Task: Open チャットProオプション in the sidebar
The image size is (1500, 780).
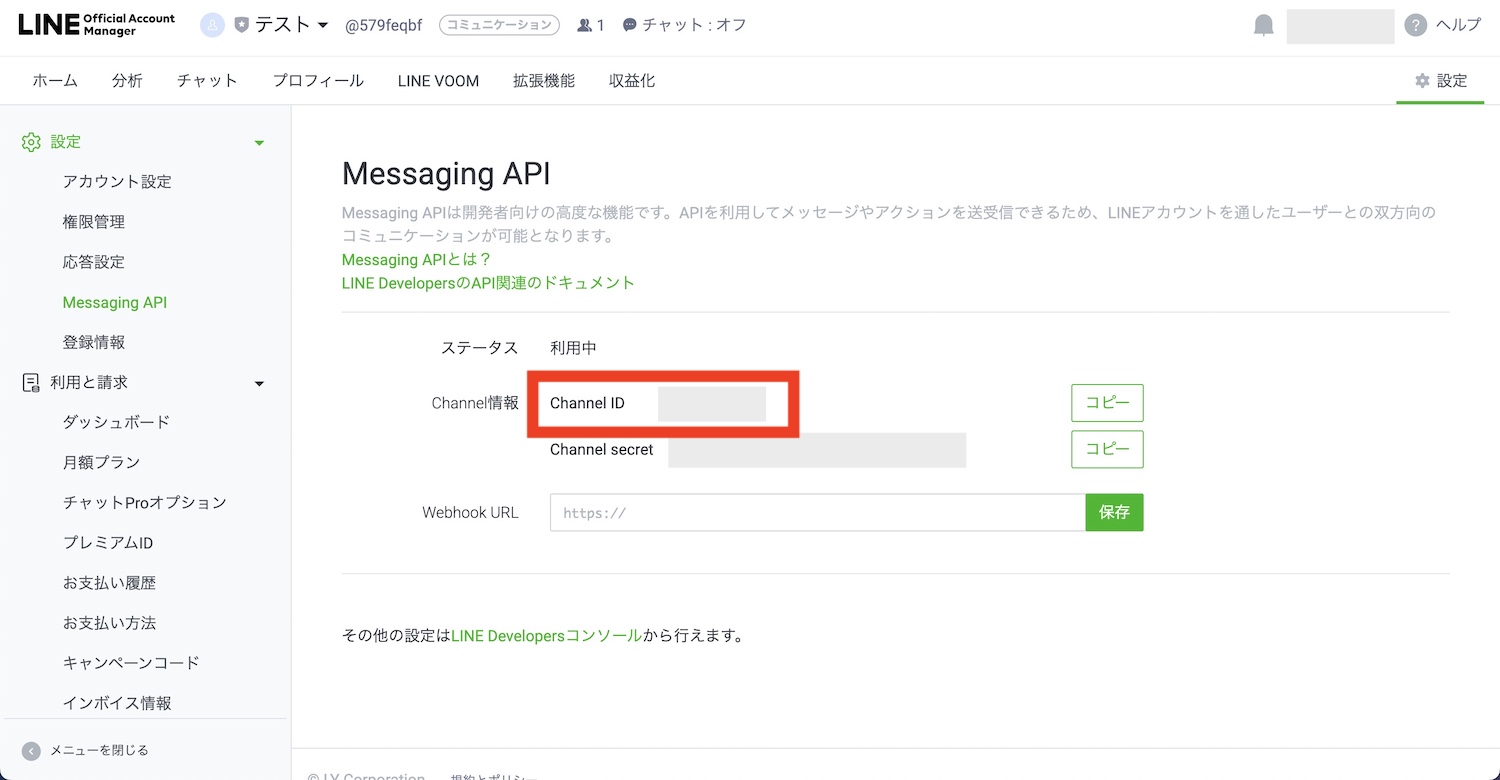Action: 145,502
